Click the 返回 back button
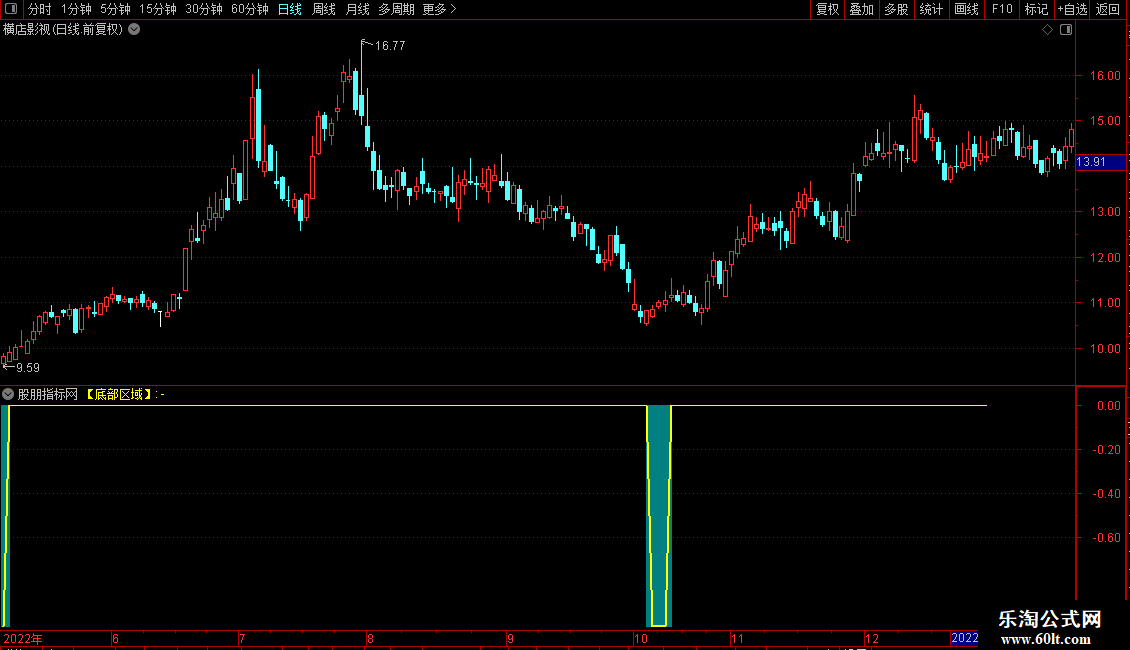The width and height of the screenshot is (1130, 650). [x=1108, y=9]
